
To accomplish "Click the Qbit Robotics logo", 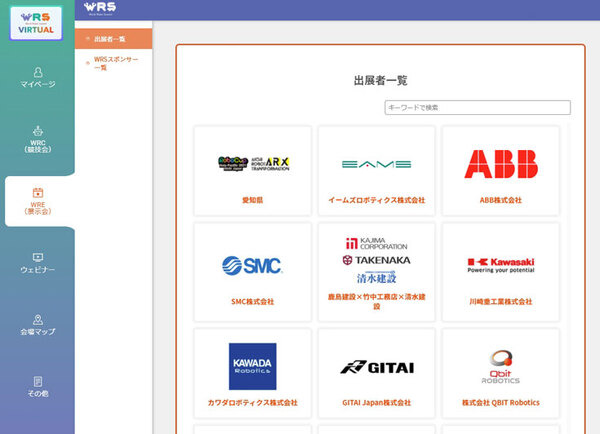I will 500,366.
